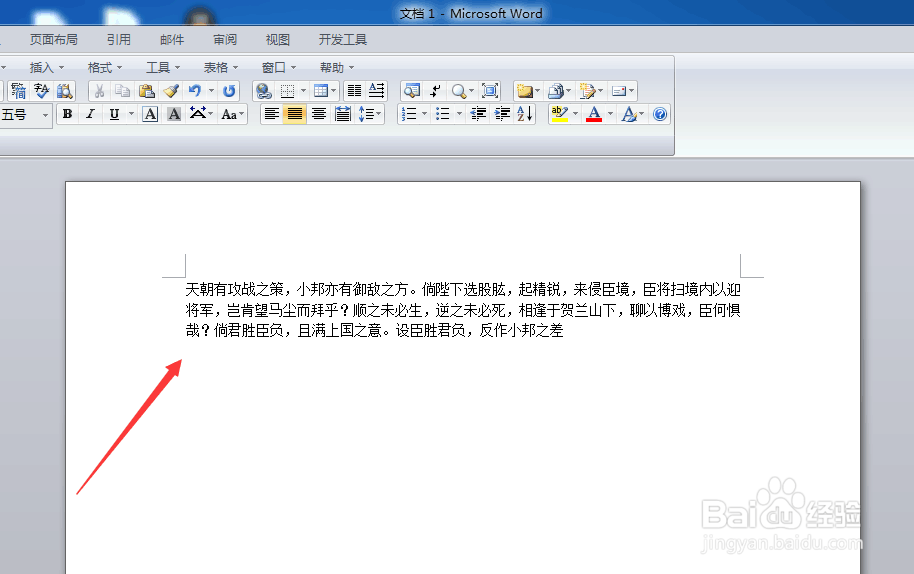914x574 pixels.
Task: Sort text with the A-Z icon
Action: tap(525, 114)
